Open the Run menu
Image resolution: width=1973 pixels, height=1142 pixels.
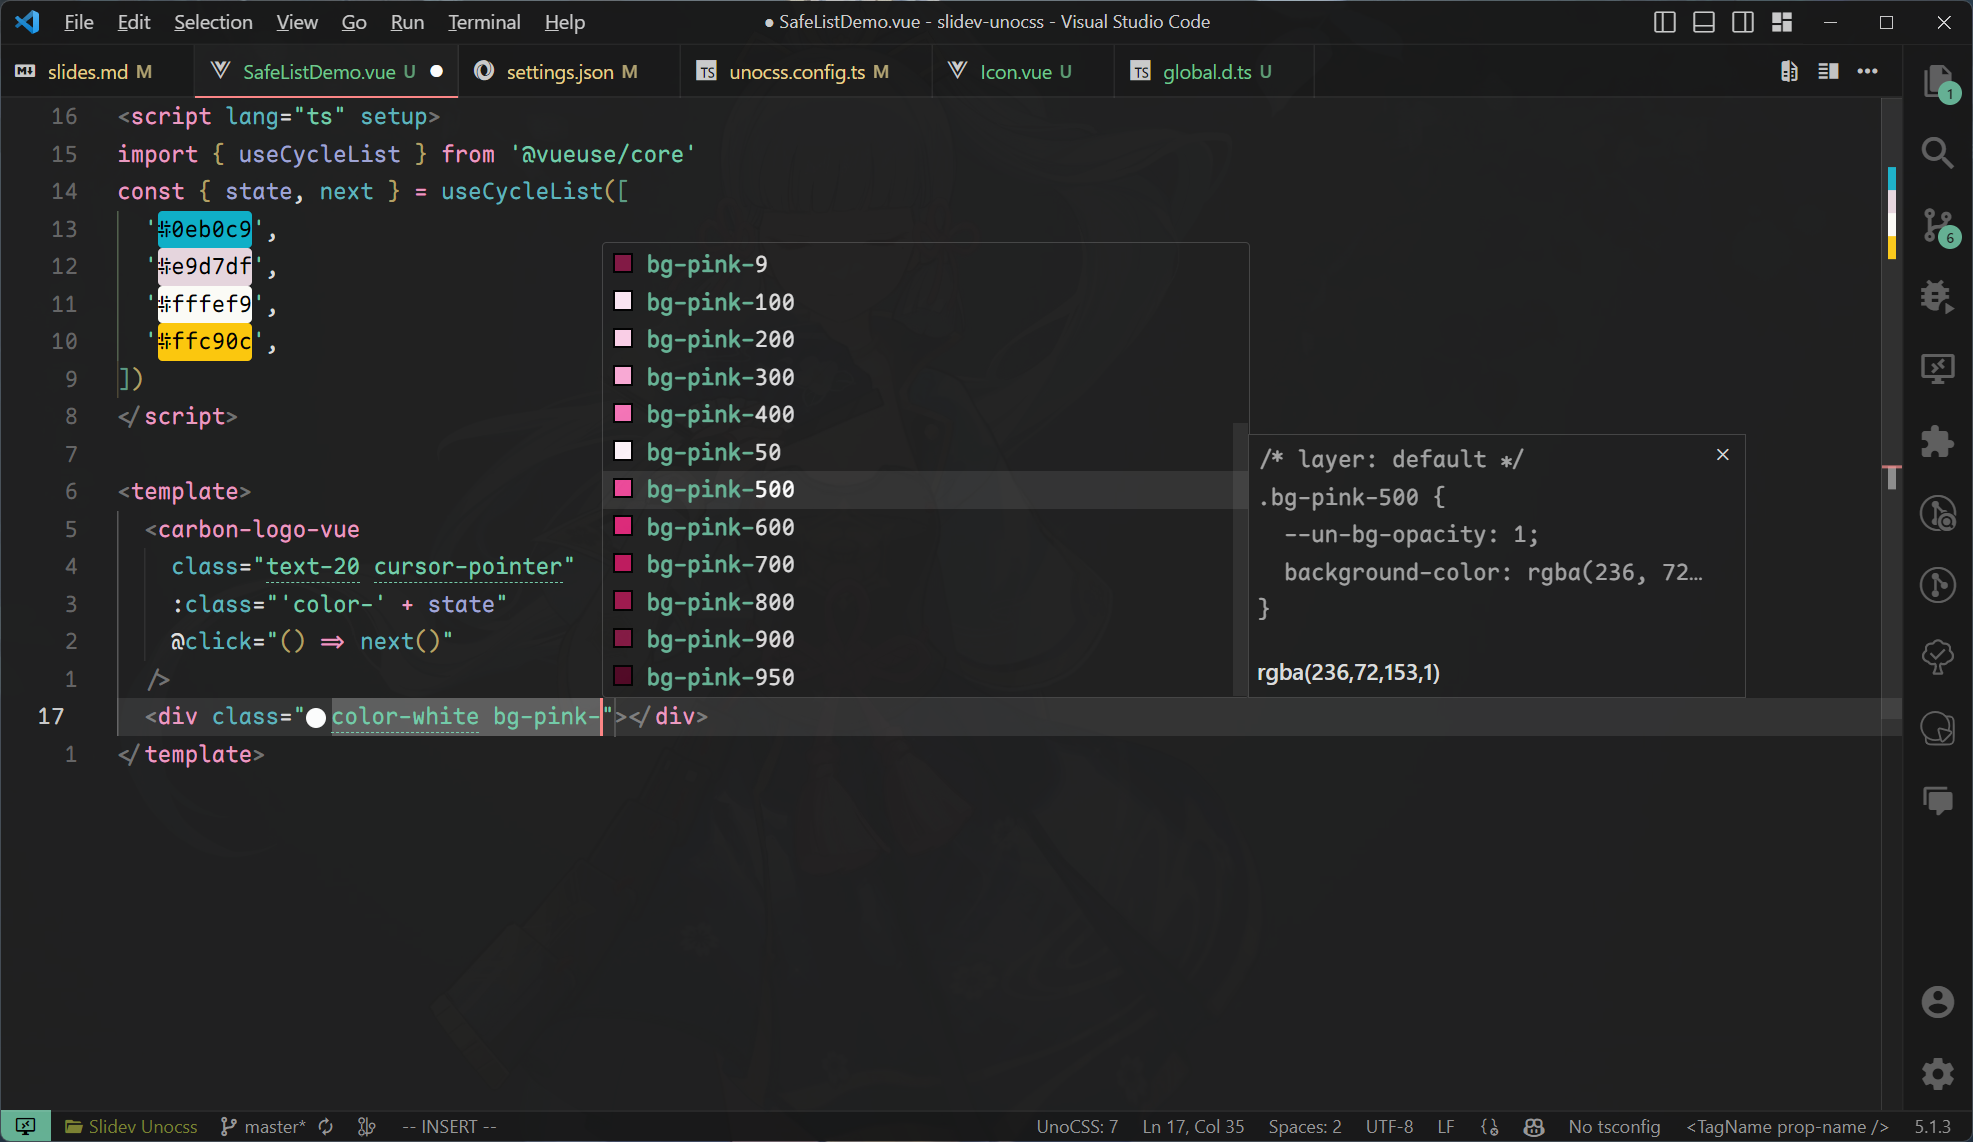[x=407, y=22]
